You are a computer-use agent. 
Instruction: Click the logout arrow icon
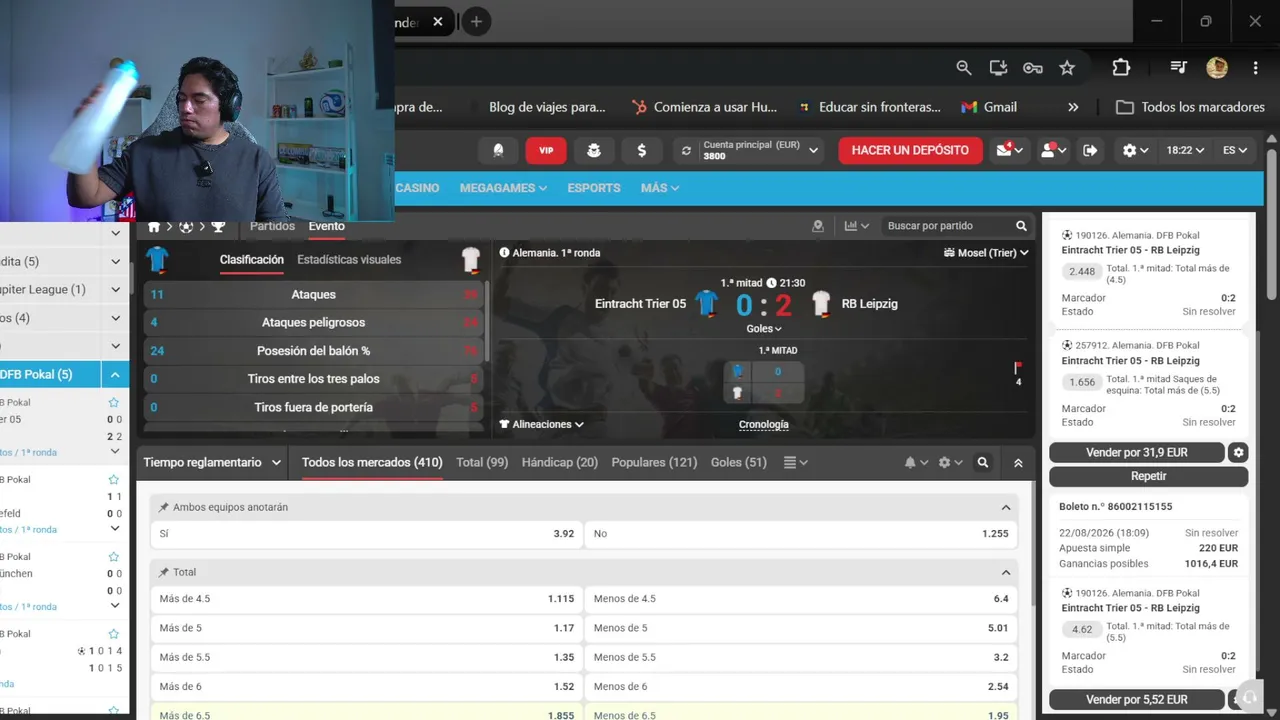(1090, 150)
